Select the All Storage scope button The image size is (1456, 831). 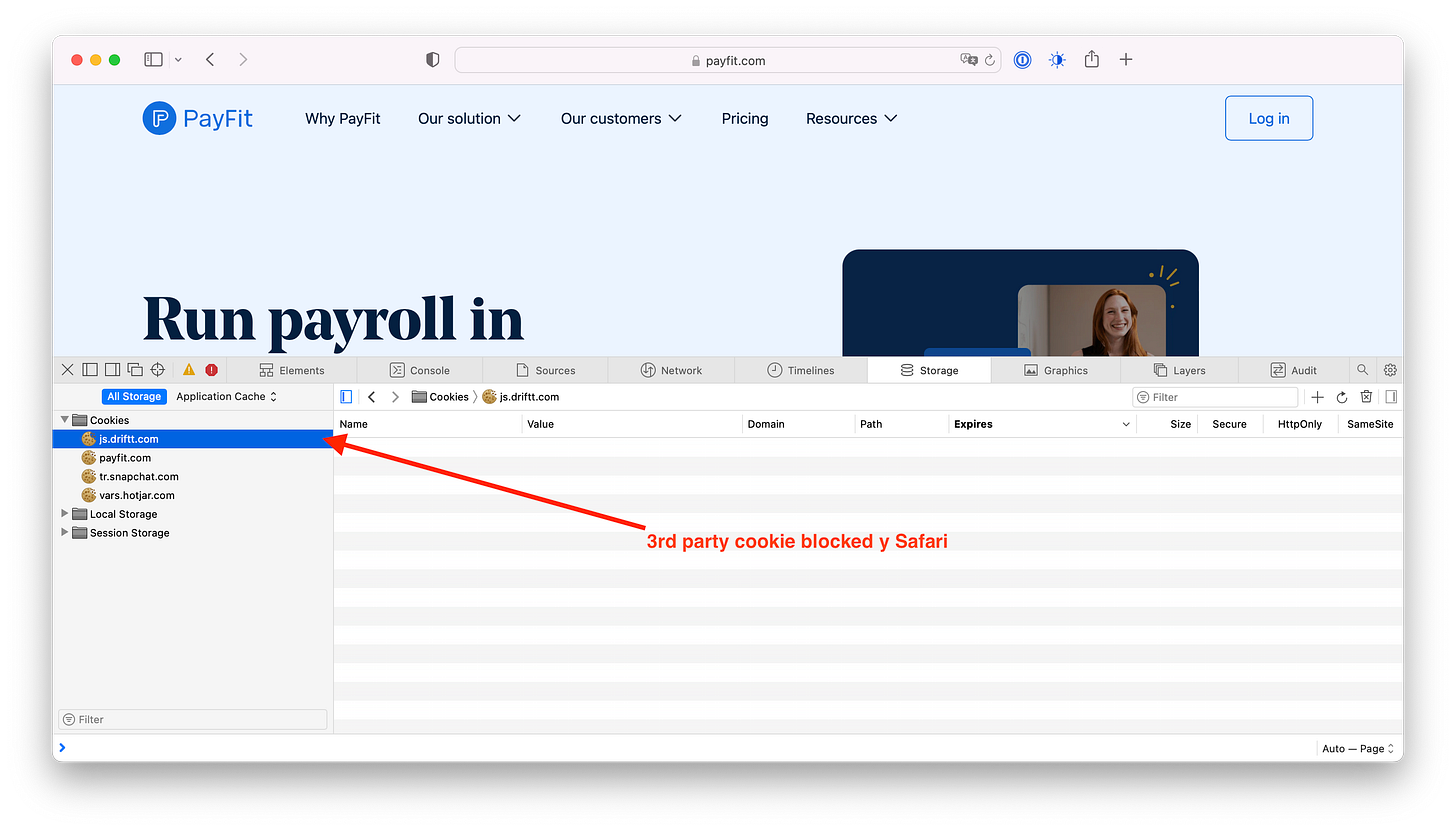point(134,397)
